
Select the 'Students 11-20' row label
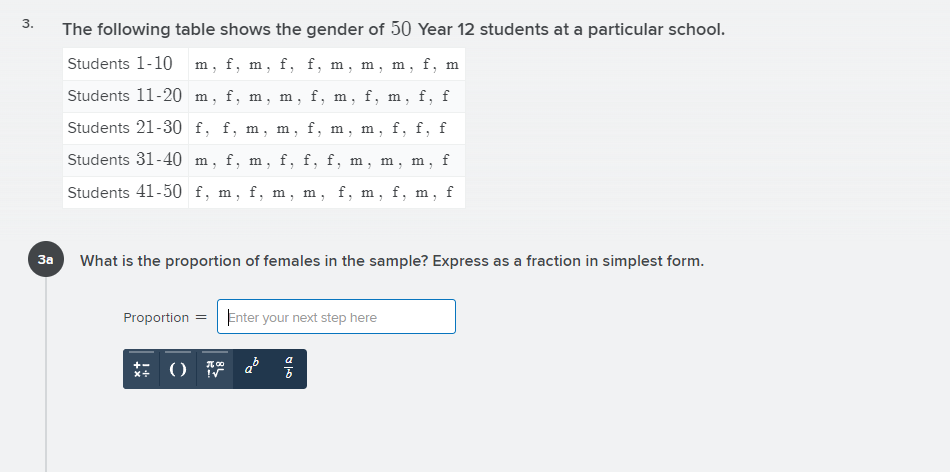[x=125, y=96]
